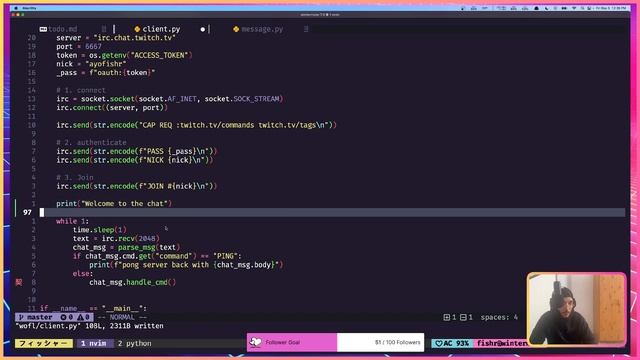The width and height of the screenshot is (640, 360).
Task: Click the 'port = 6667' line
Action: coord(79,47)
